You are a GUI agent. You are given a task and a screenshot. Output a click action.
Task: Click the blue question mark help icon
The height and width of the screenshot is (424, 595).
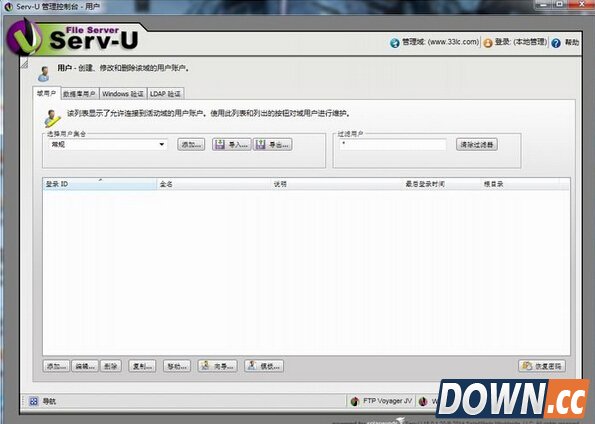[556, 43]
